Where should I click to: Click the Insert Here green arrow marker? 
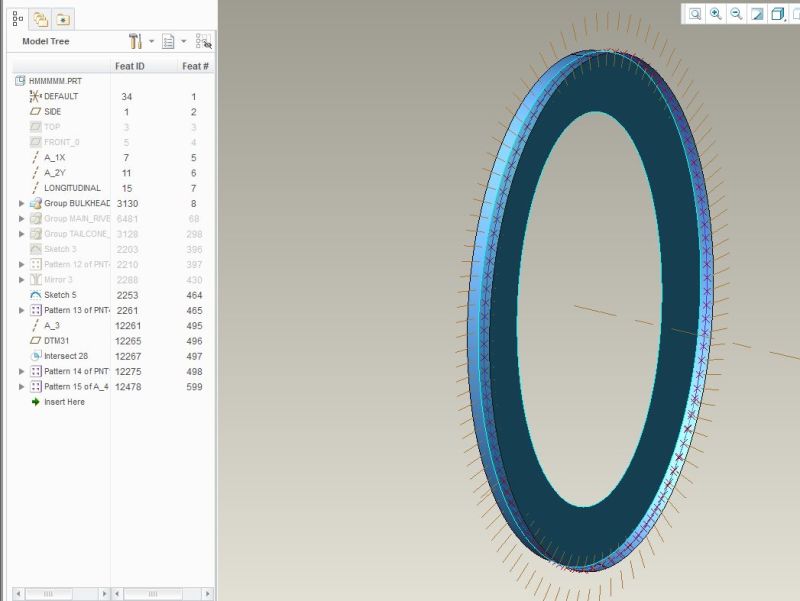(35, 402)
